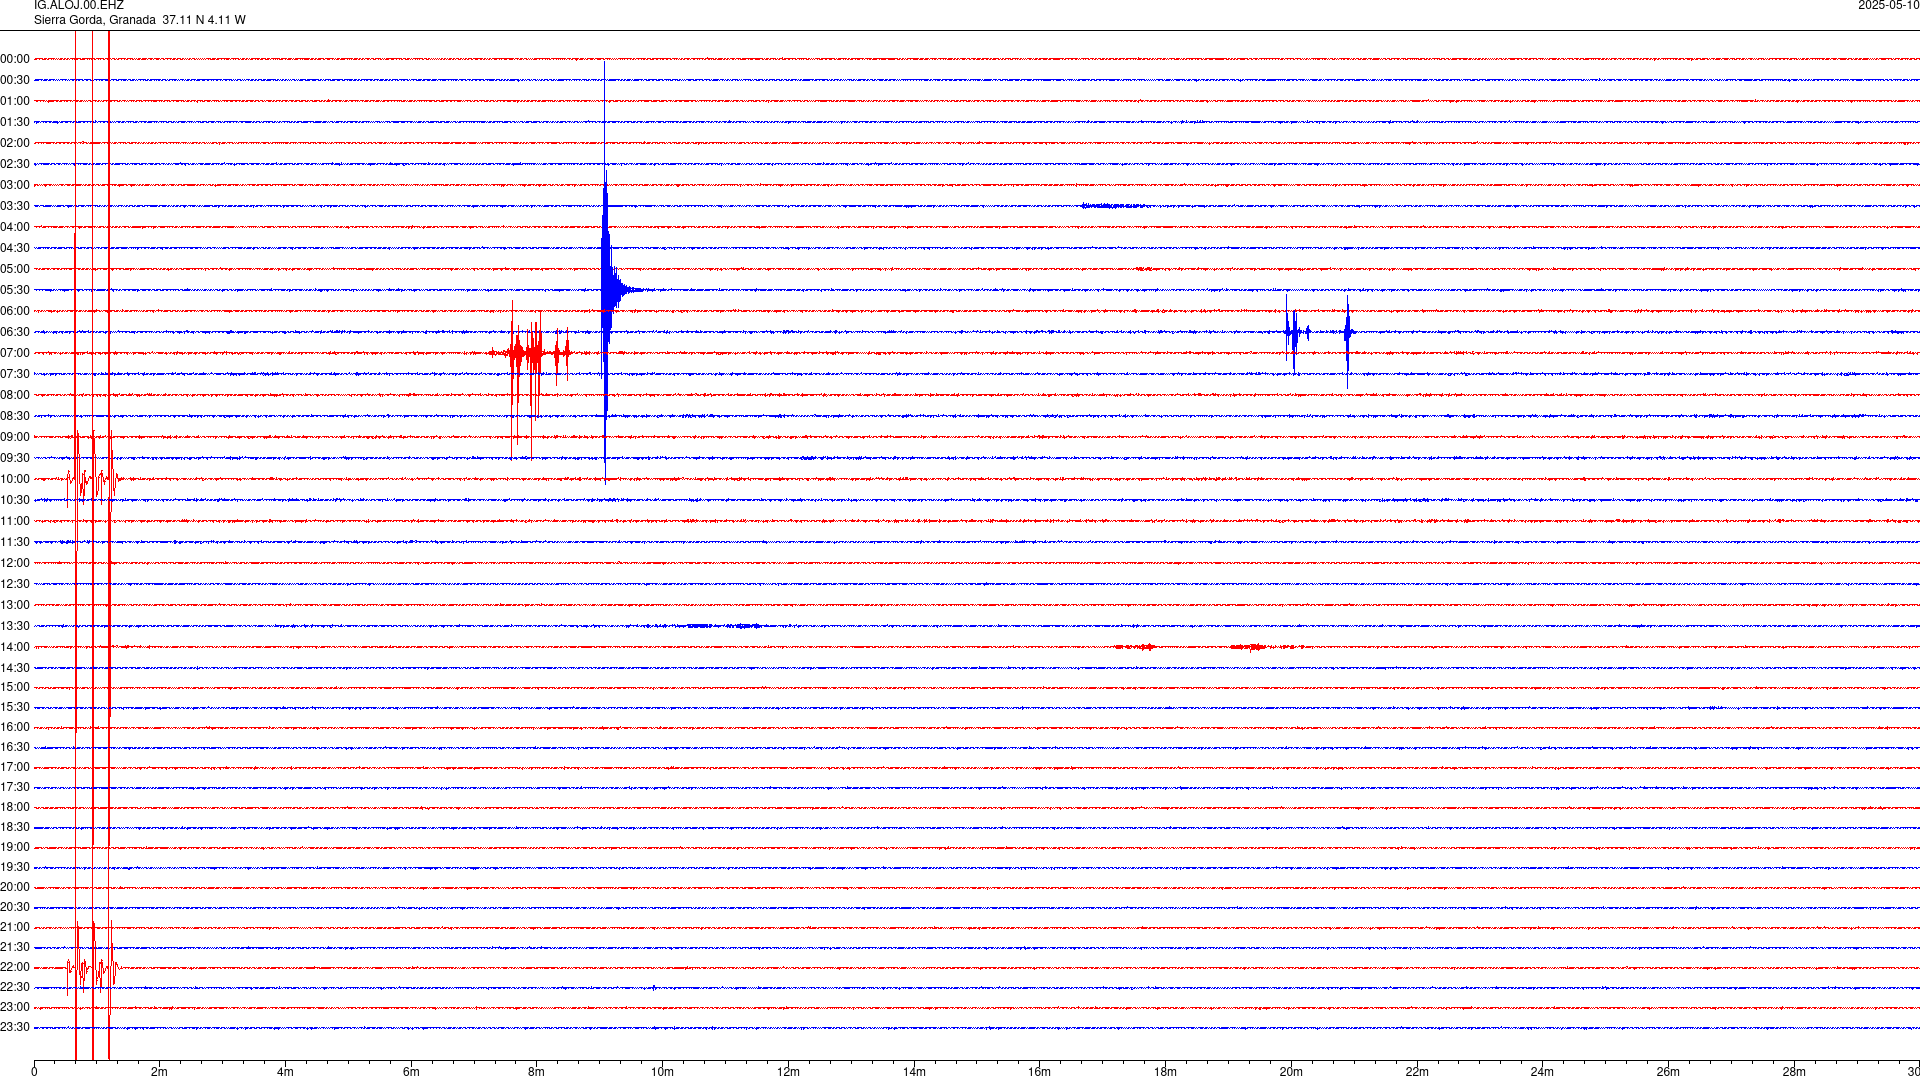This screenshot has height=1080, width=1920.
Task: Click the 12m tick on time axis
Action: (788, 1072)
